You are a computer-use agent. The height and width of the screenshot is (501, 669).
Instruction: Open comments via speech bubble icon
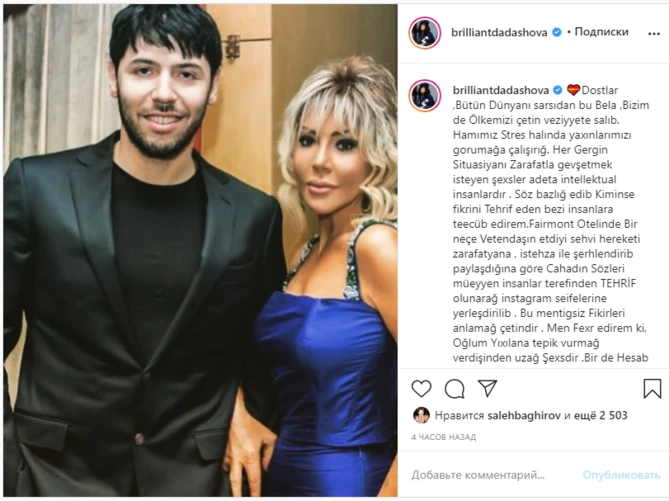click(454, 389)
